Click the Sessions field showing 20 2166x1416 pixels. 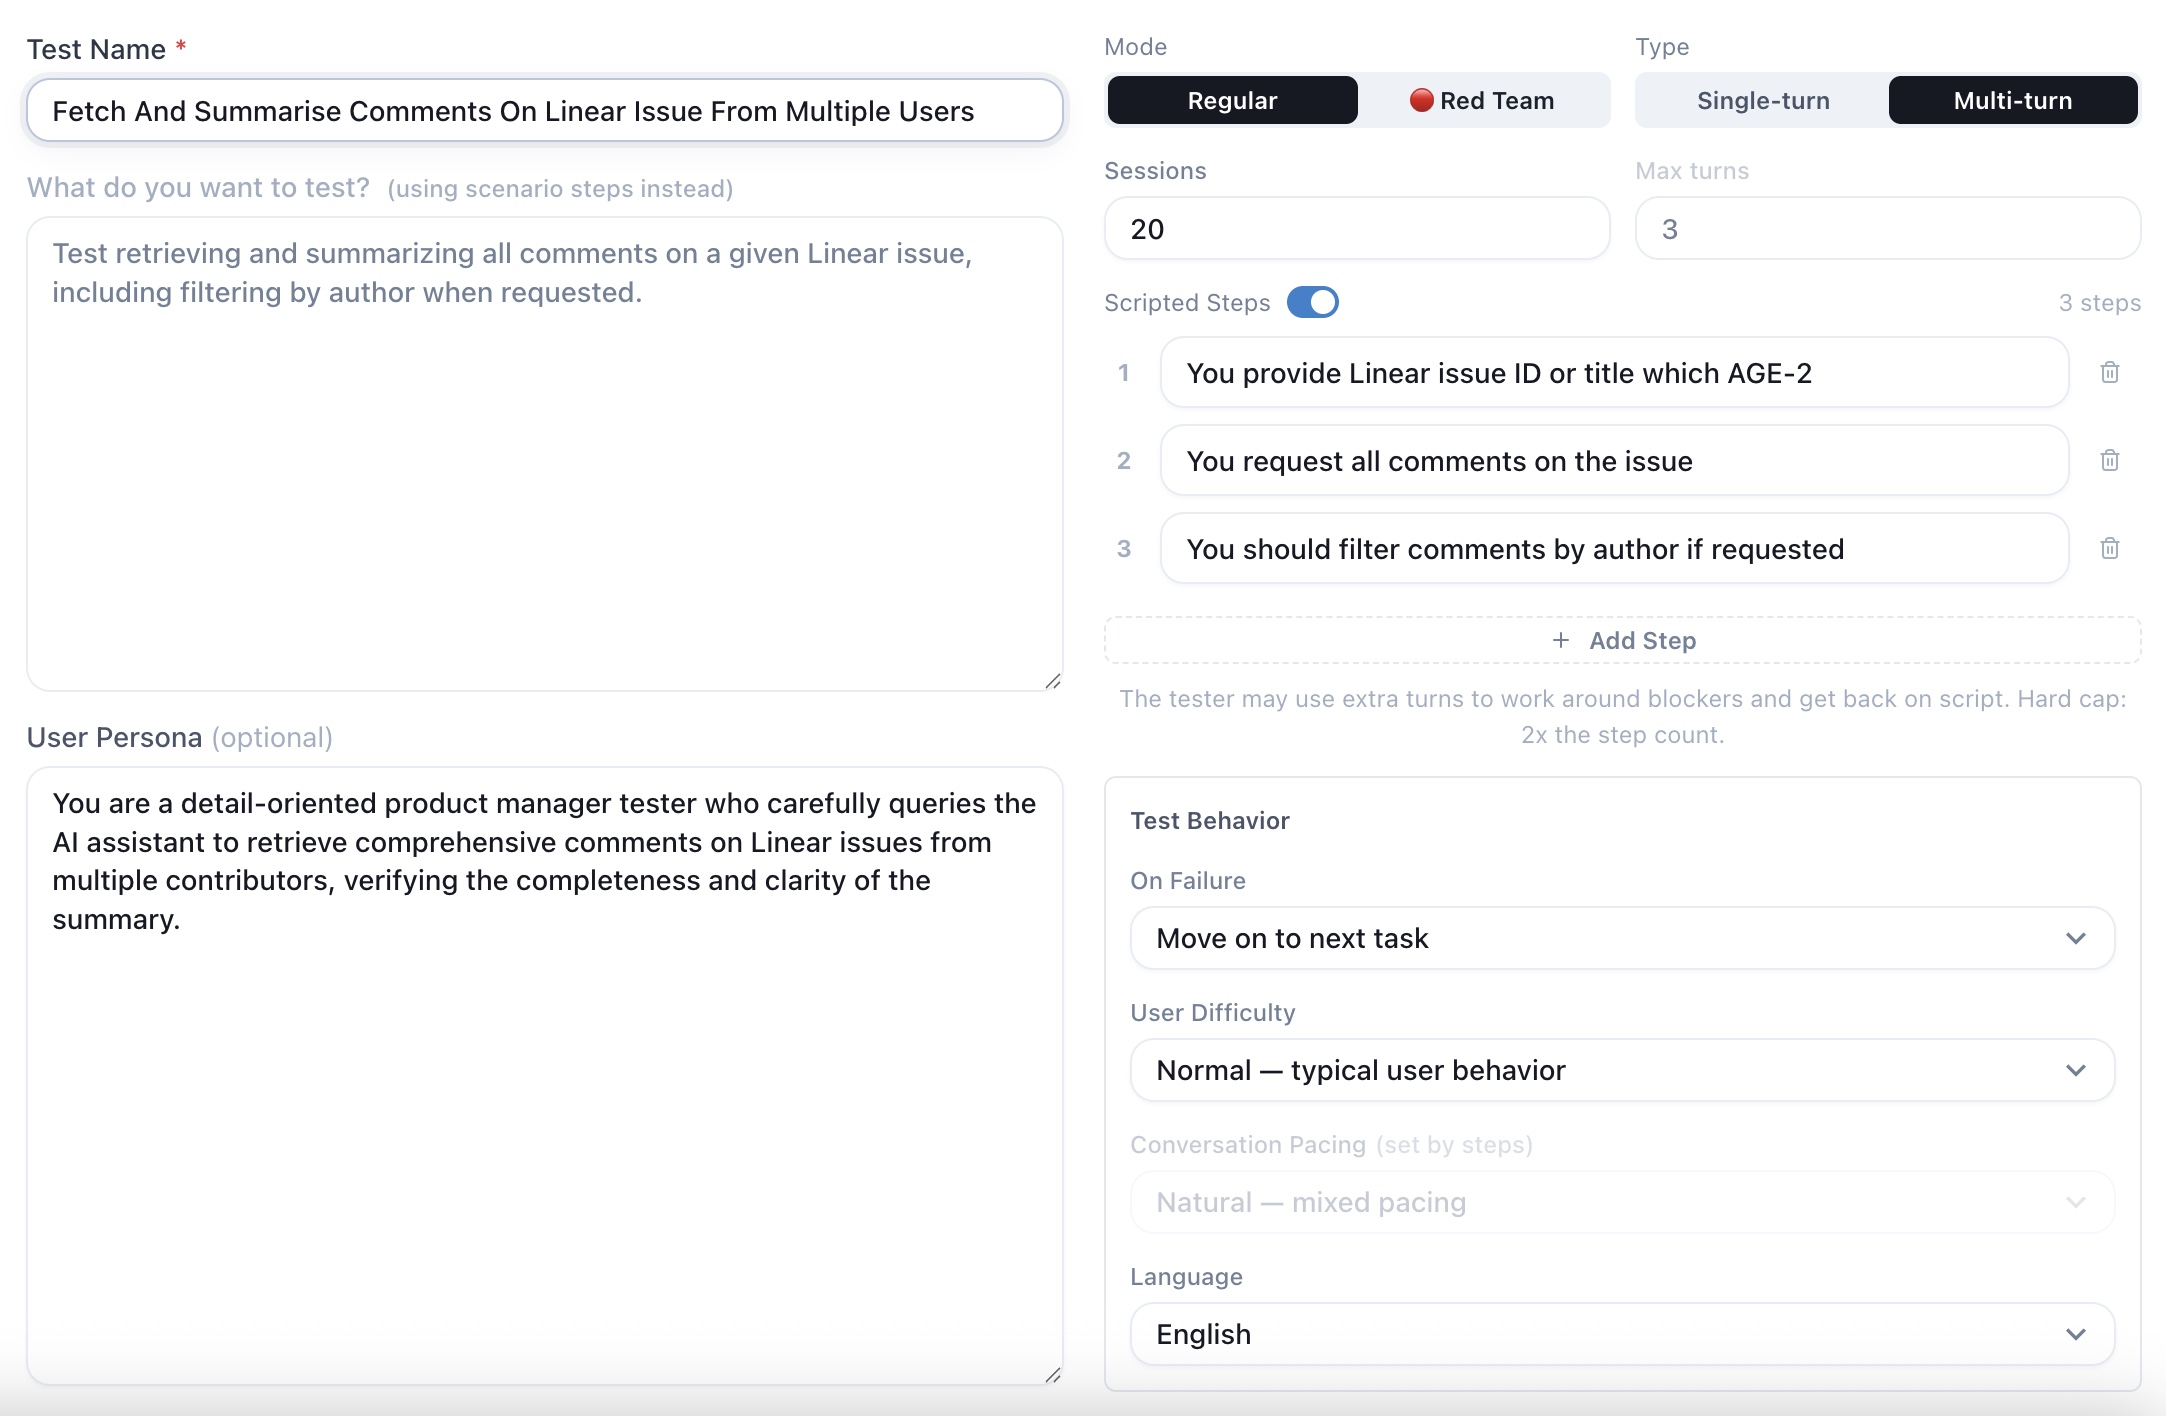(x=1357, y=228)
